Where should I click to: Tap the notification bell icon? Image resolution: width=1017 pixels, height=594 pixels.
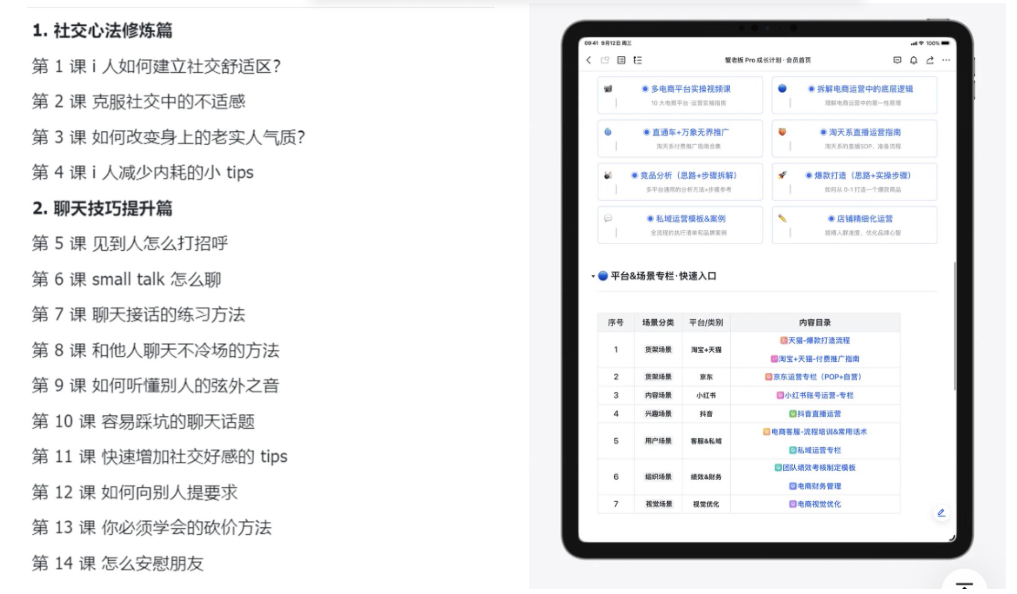(x=914, y=60)
